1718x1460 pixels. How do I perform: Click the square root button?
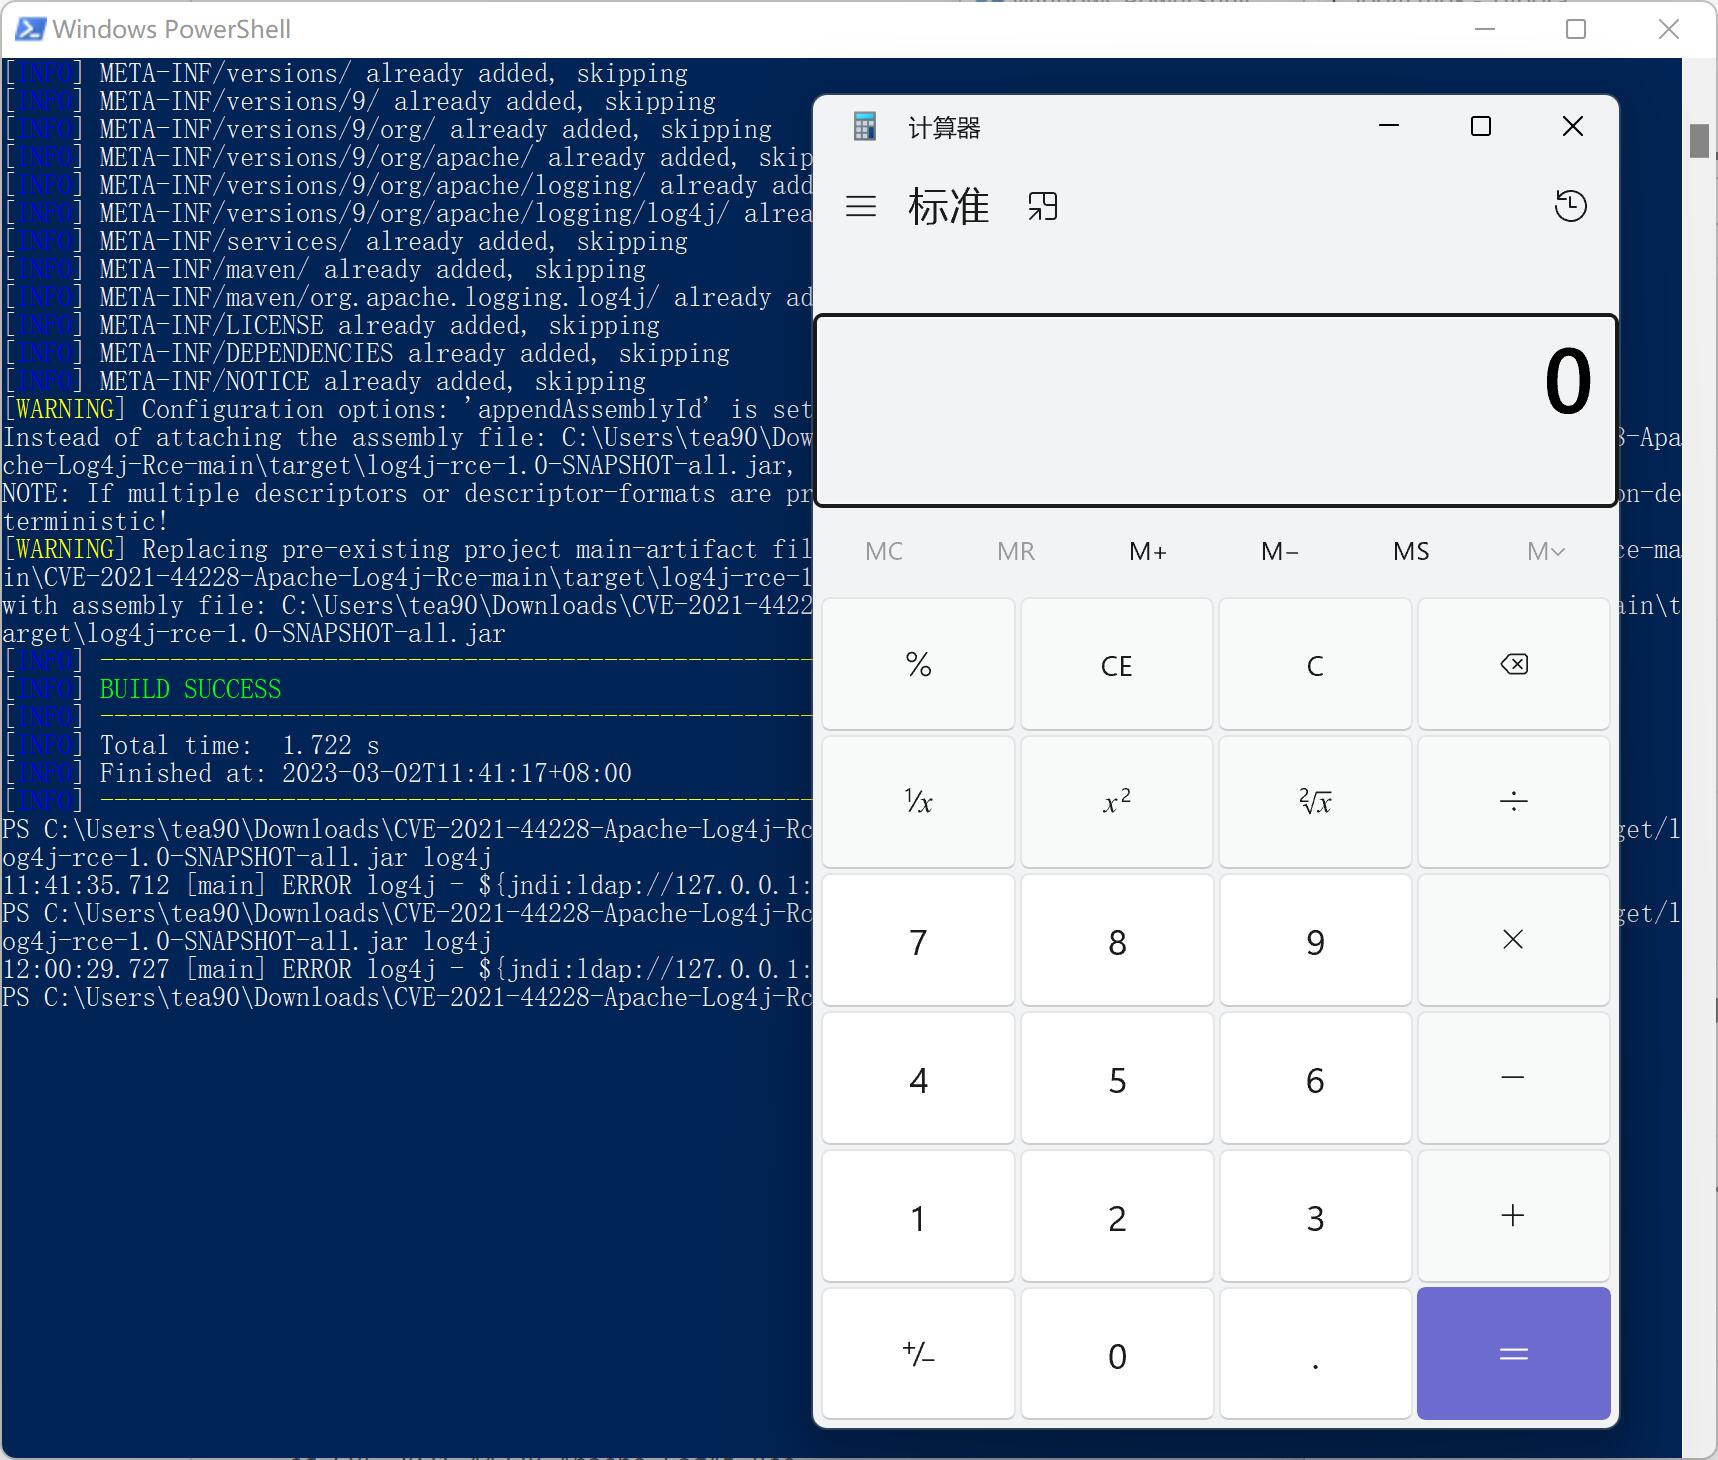click(x=1315, y=802)
